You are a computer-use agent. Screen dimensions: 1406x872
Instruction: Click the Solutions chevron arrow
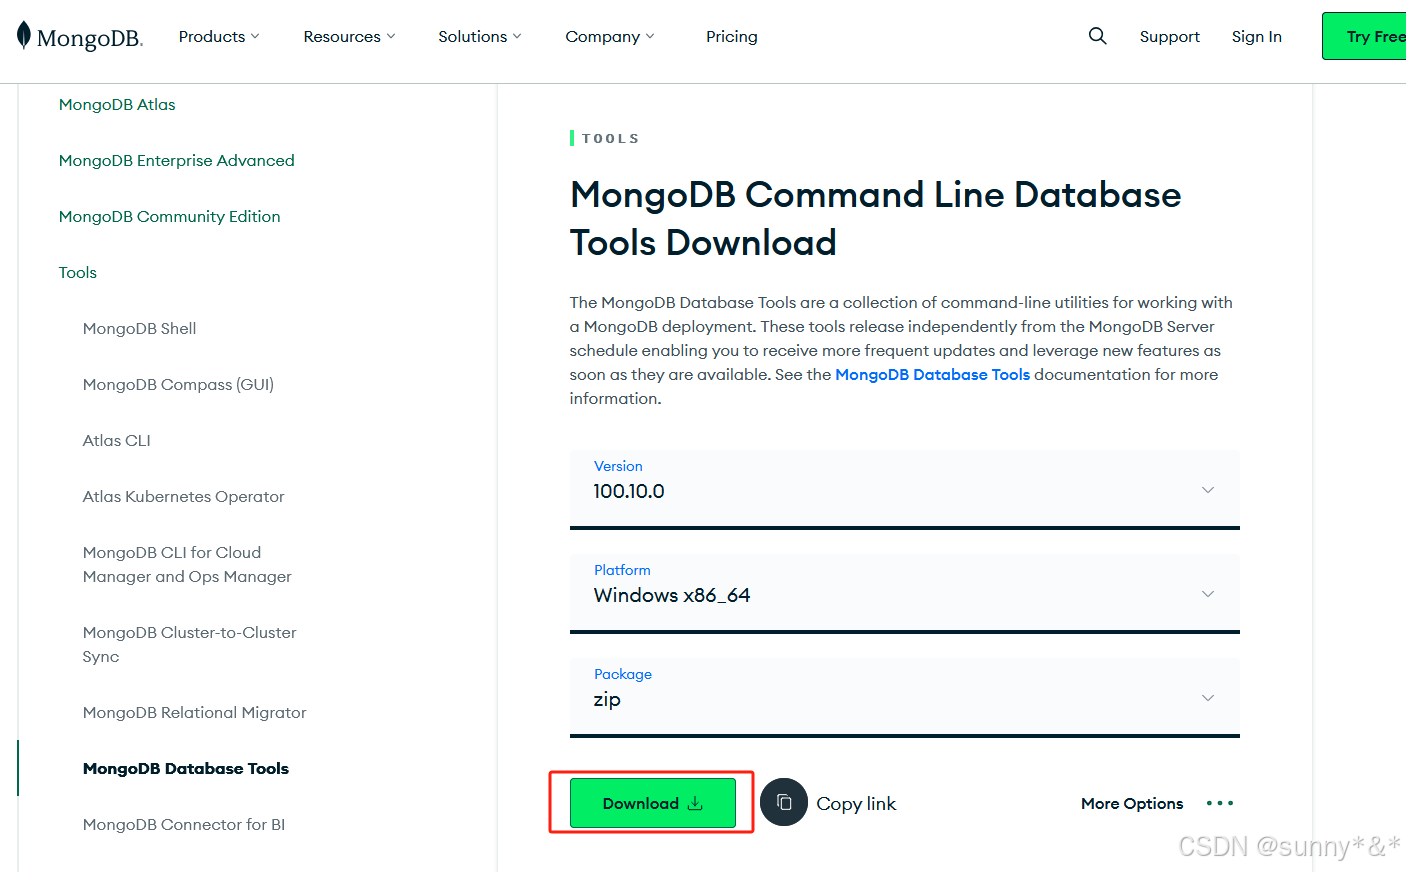click(517, 37)
